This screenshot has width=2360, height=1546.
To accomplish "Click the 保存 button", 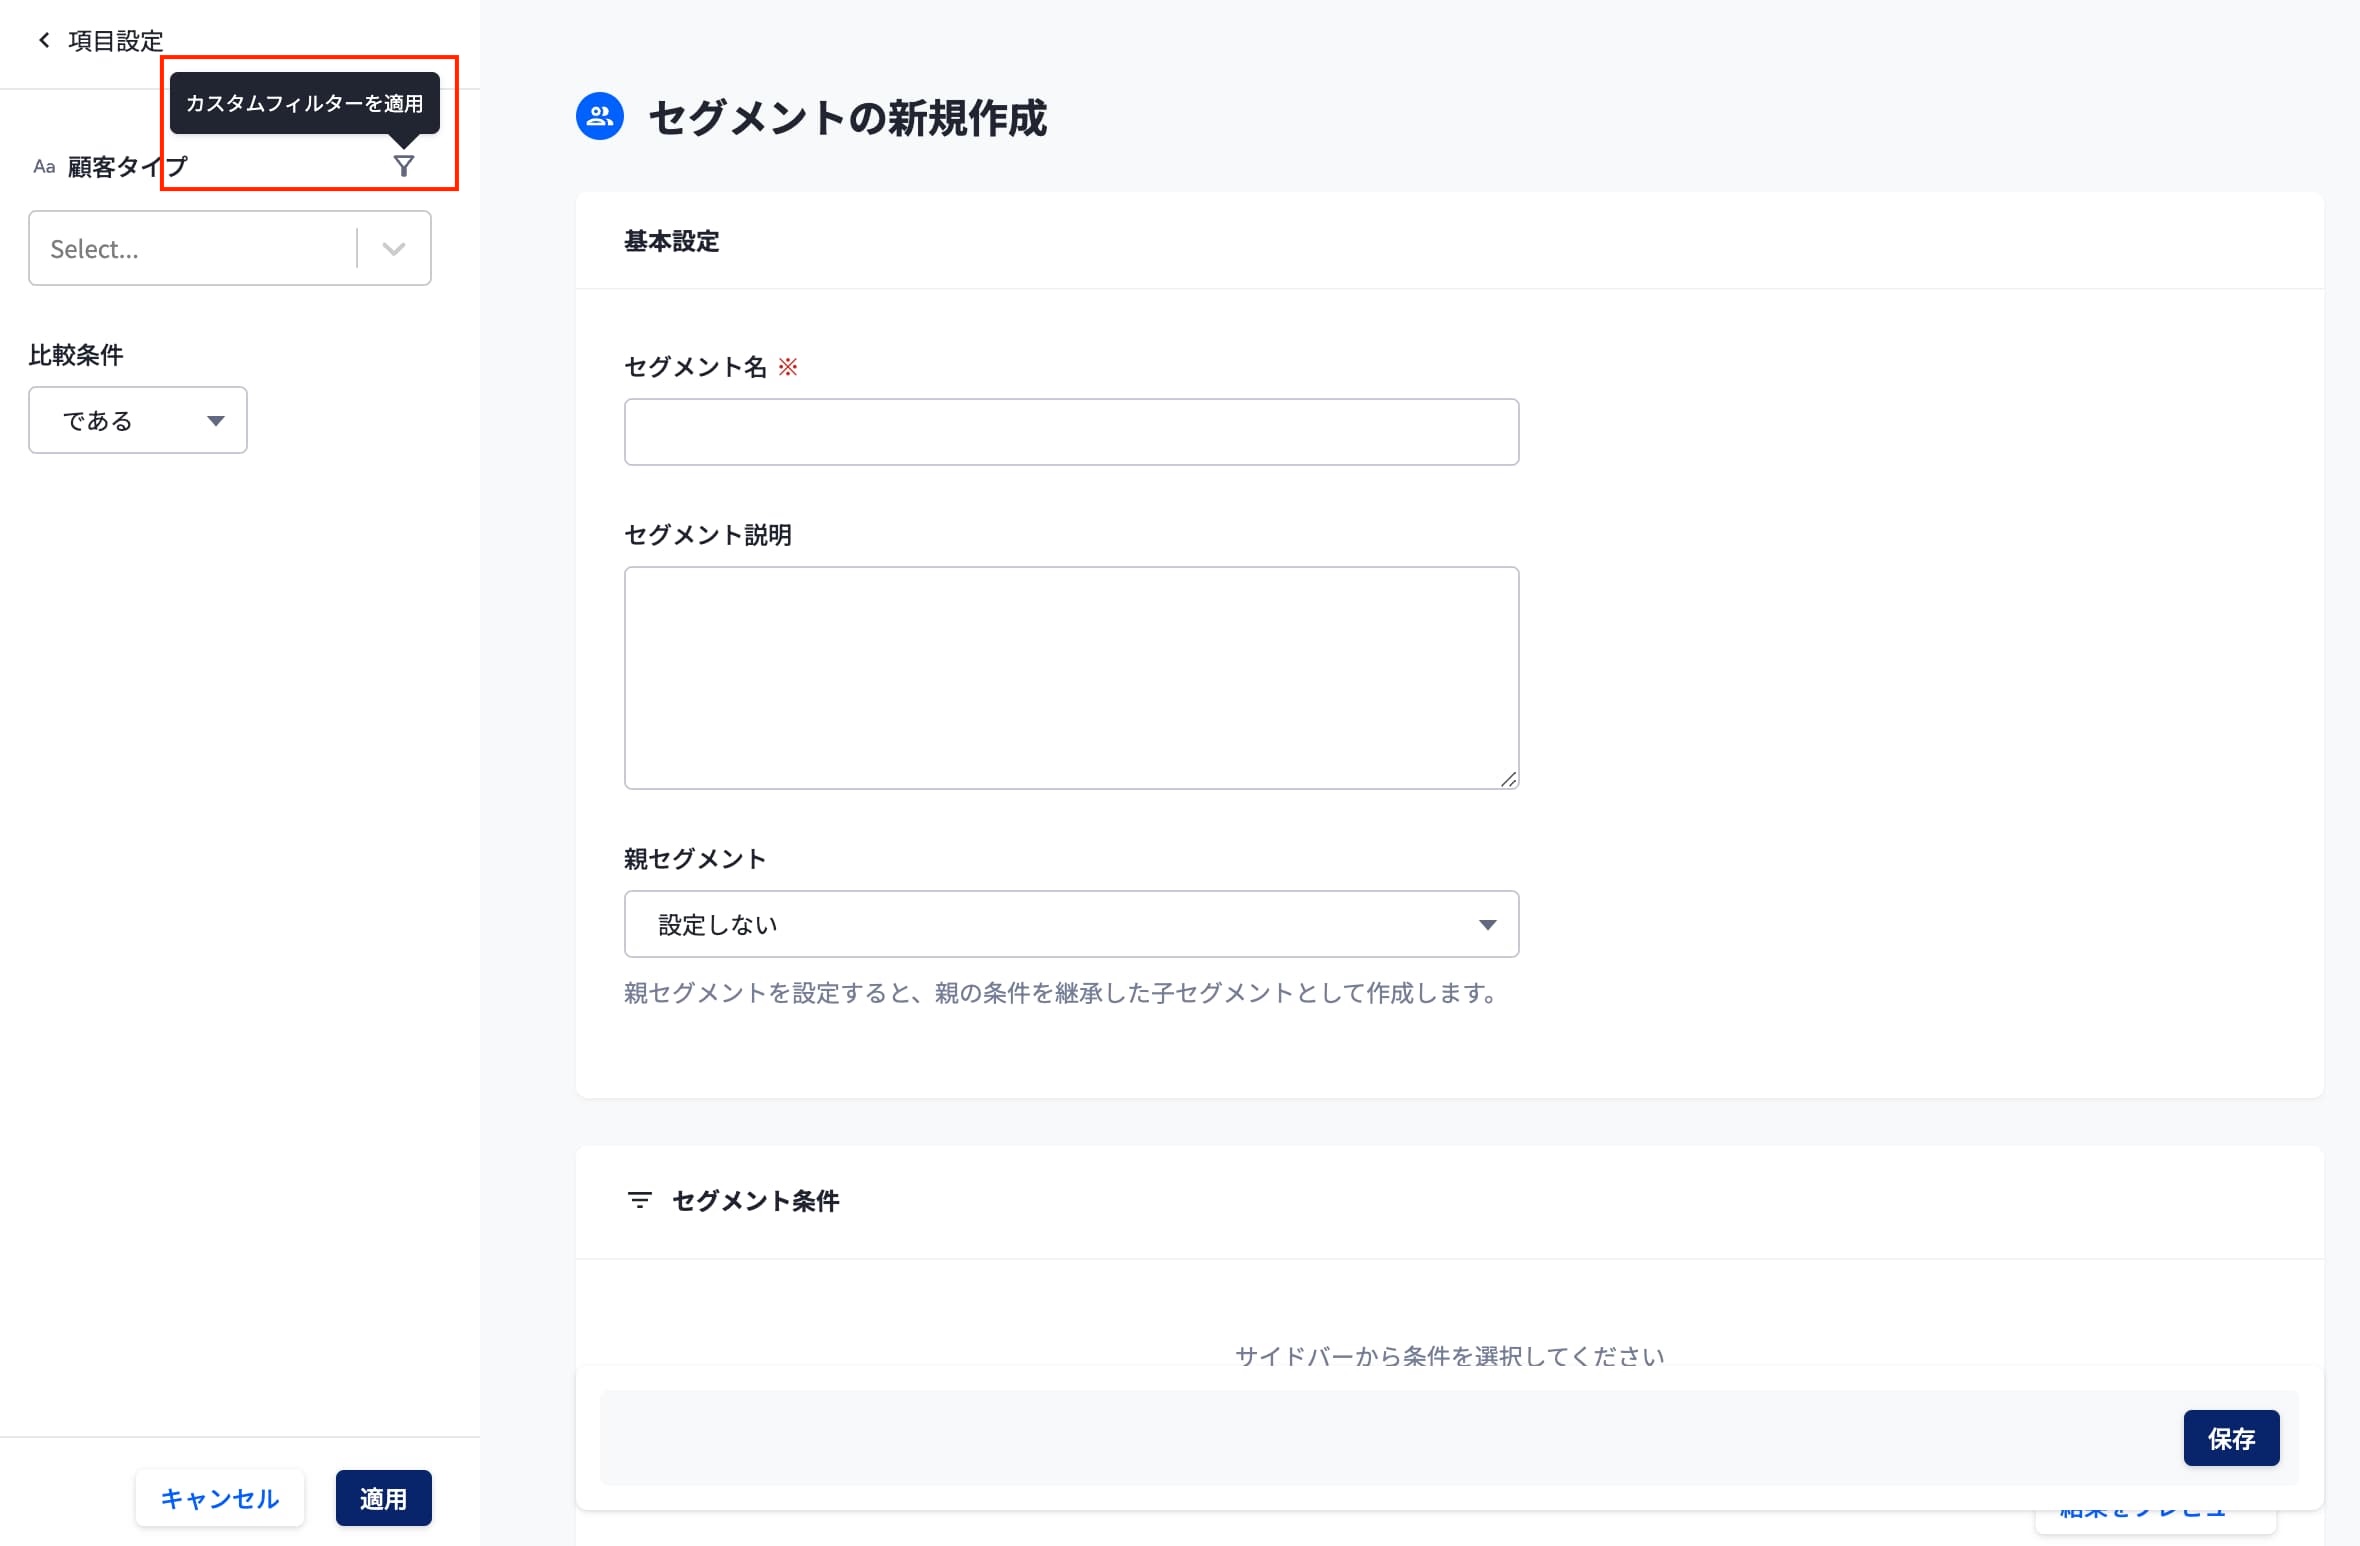I will click(x=2230, y=1438).
